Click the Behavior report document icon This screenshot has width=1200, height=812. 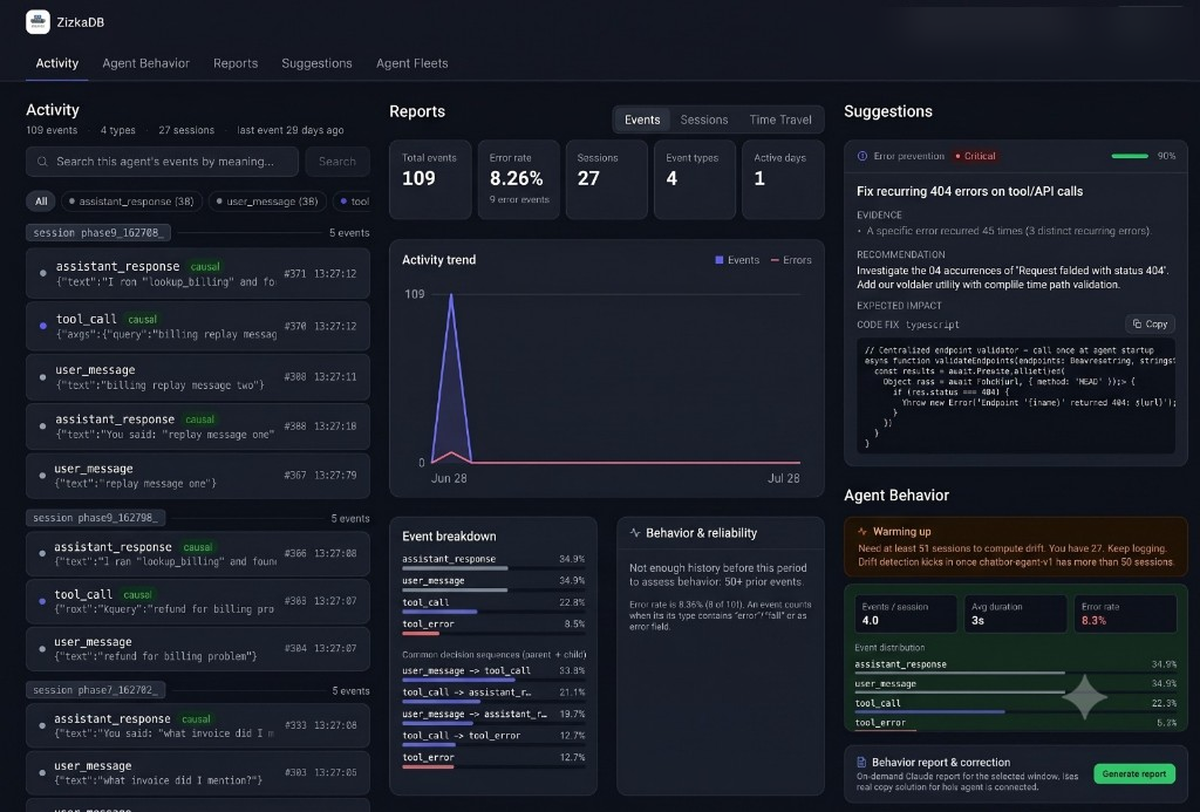862,762
